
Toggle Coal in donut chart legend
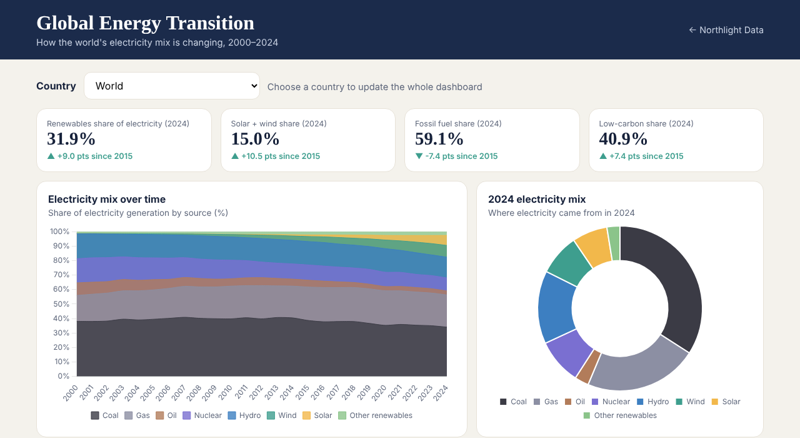513,402
